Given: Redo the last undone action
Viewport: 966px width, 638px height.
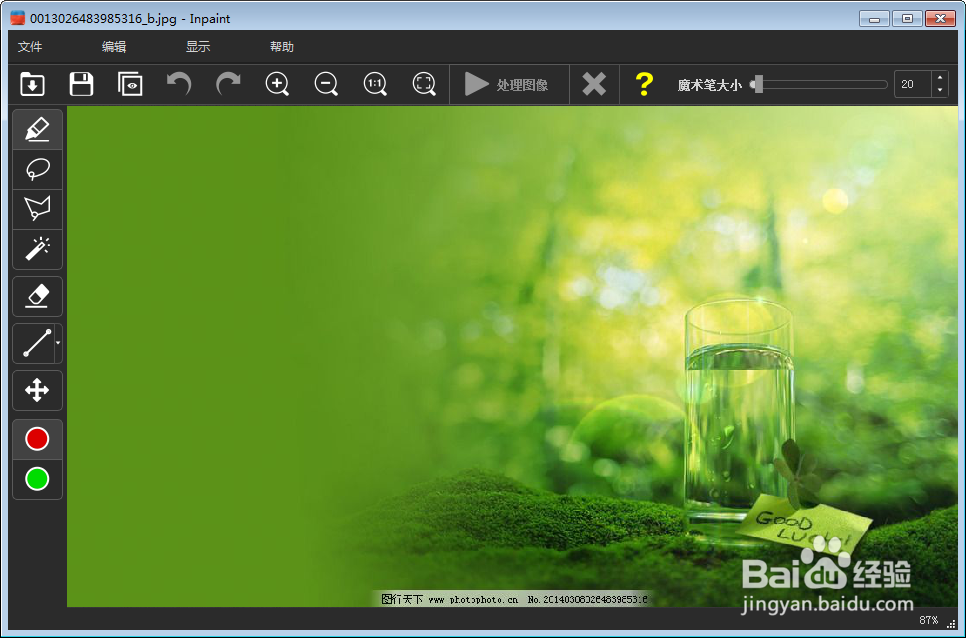Looking at the screenshot, I should 228,84.
